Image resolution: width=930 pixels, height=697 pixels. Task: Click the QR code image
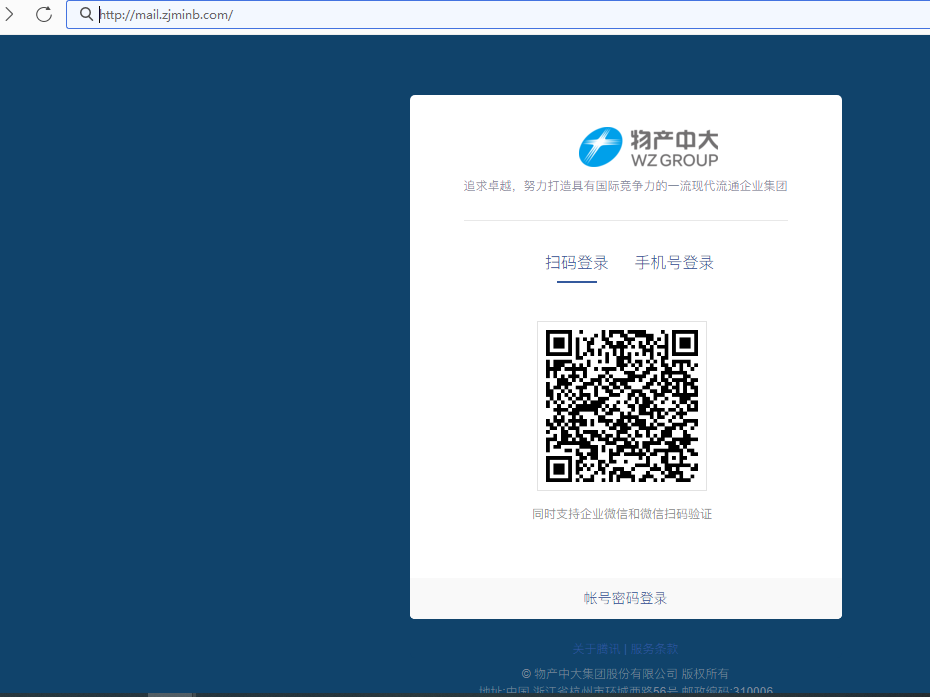[x=622, y=406]
